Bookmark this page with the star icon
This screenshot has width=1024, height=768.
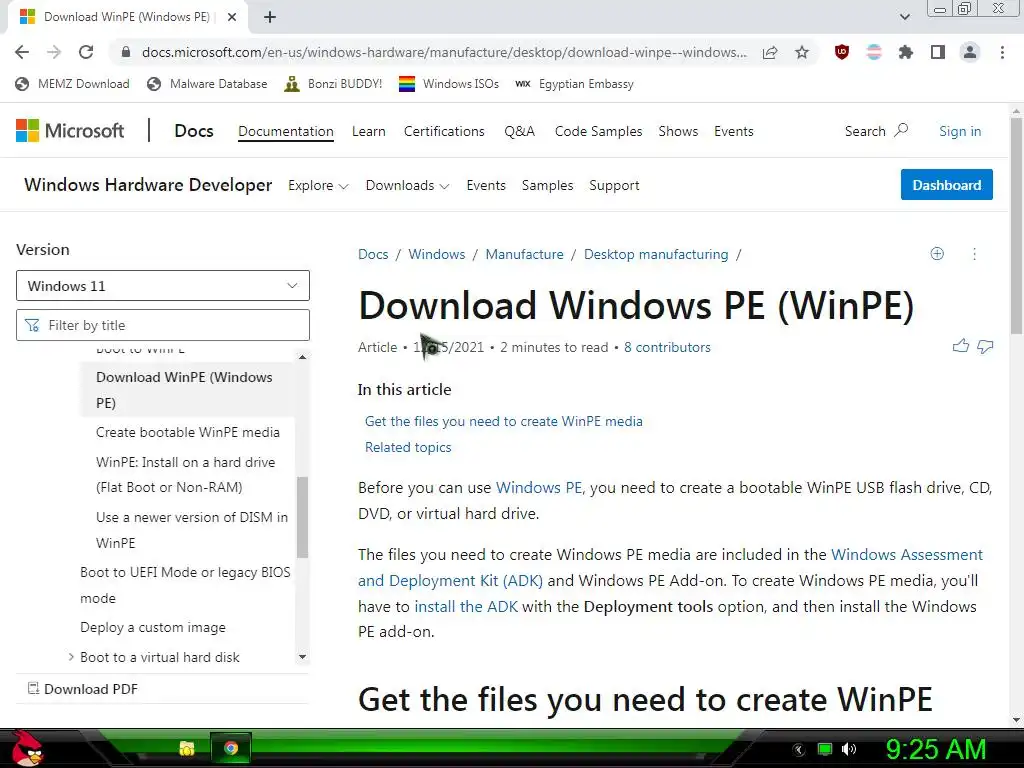click(x=802, y=52)
